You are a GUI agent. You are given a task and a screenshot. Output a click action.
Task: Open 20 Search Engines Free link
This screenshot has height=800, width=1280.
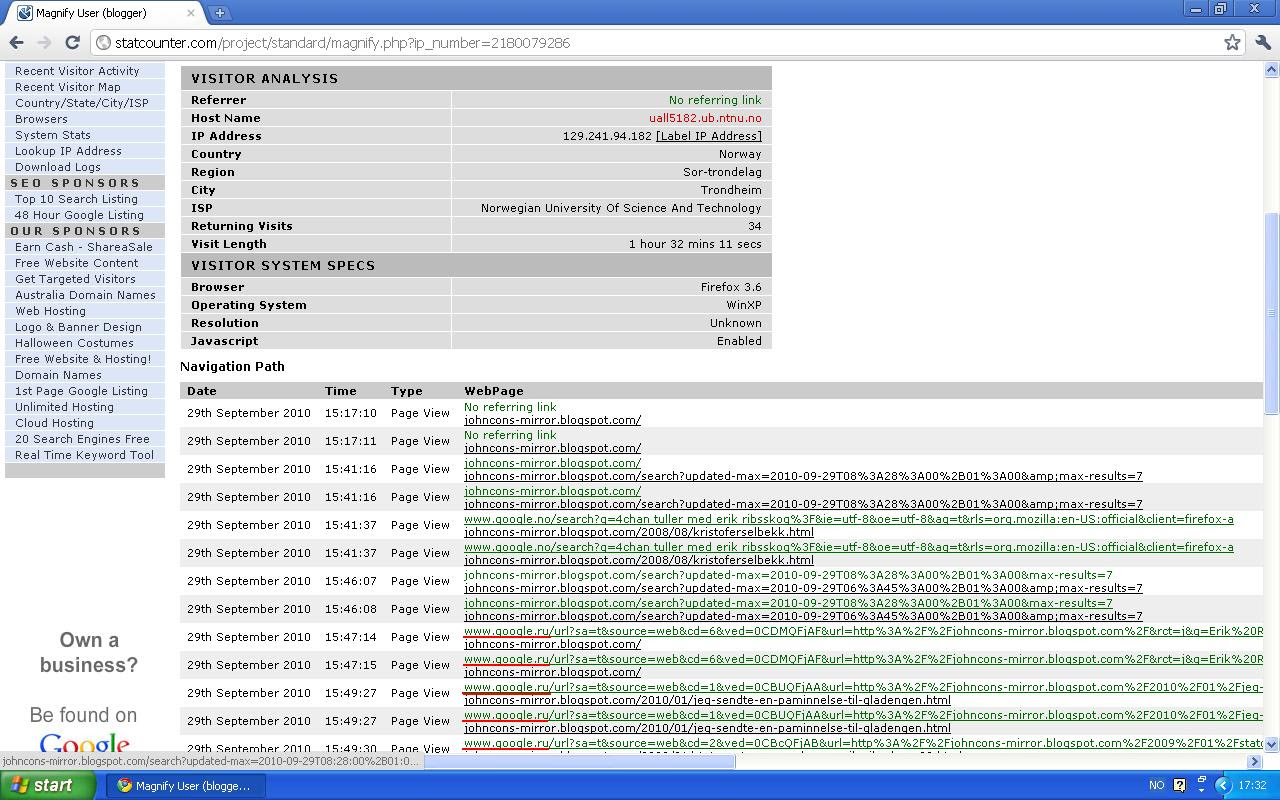pyautogui.click(x=82, y=439)
